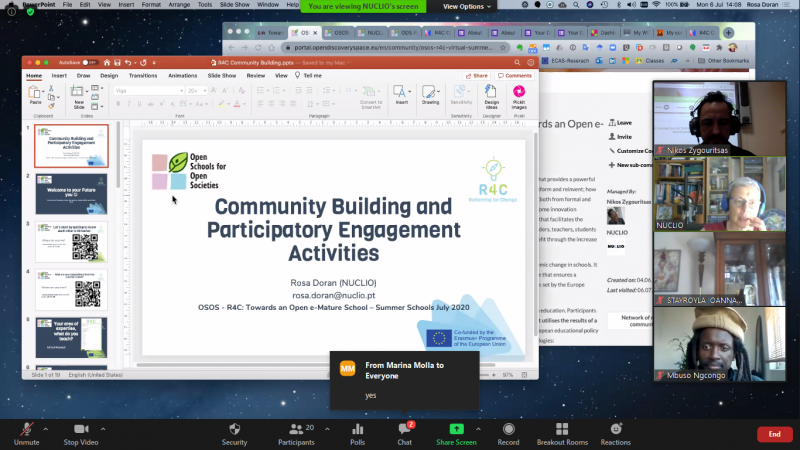Click the Share button in PowerPoint

[477, 75]
